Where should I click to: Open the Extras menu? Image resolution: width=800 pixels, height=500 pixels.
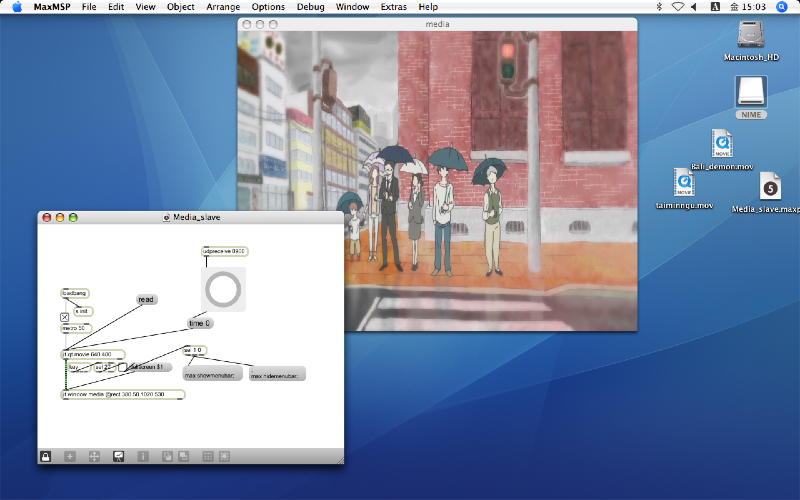[x=393, y=7]
